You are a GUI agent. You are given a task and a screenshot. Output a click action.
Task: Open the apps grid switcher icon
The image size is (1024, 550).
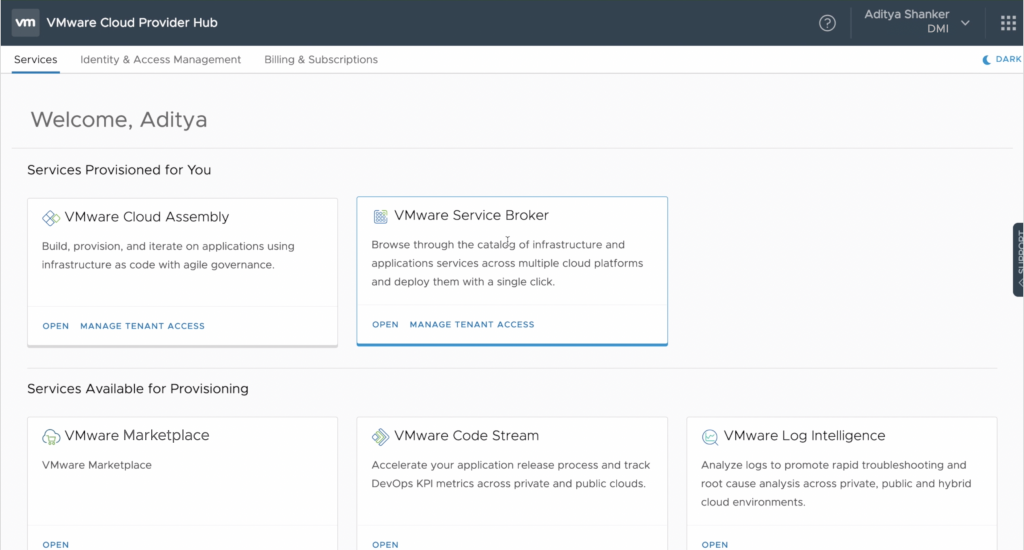coord(1008,23)
